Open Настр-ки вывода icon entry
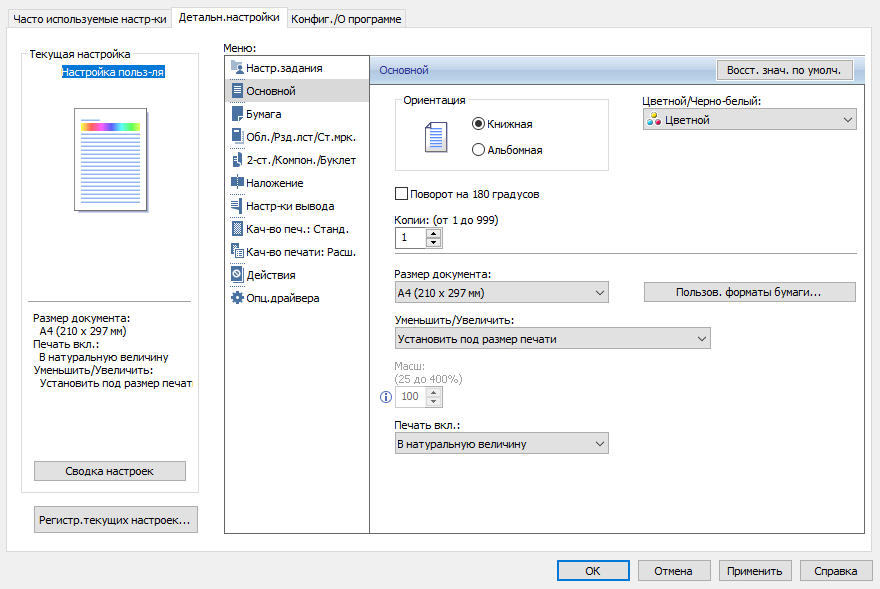This screenshot has width=880, height=589. coord(237,206)
